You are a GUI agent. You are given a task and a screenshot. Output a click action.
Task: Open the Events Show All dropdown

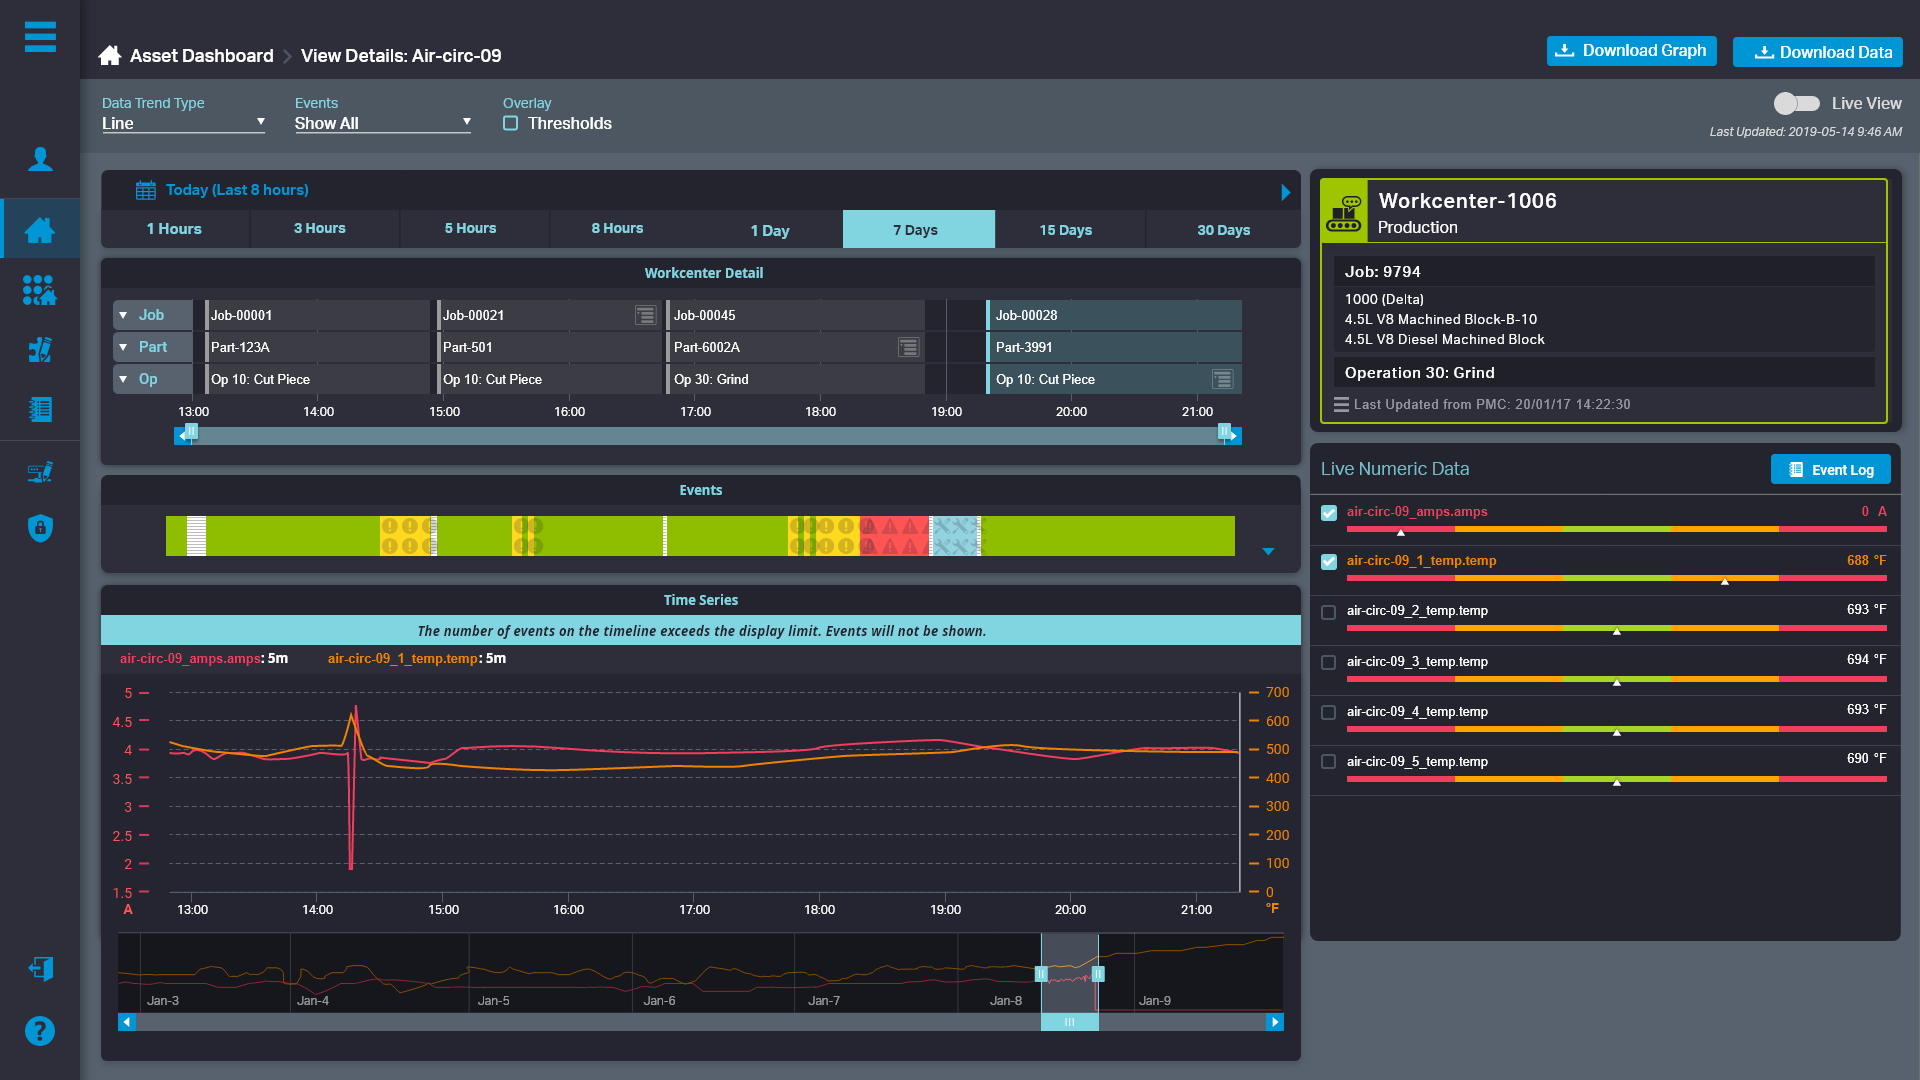382,123
